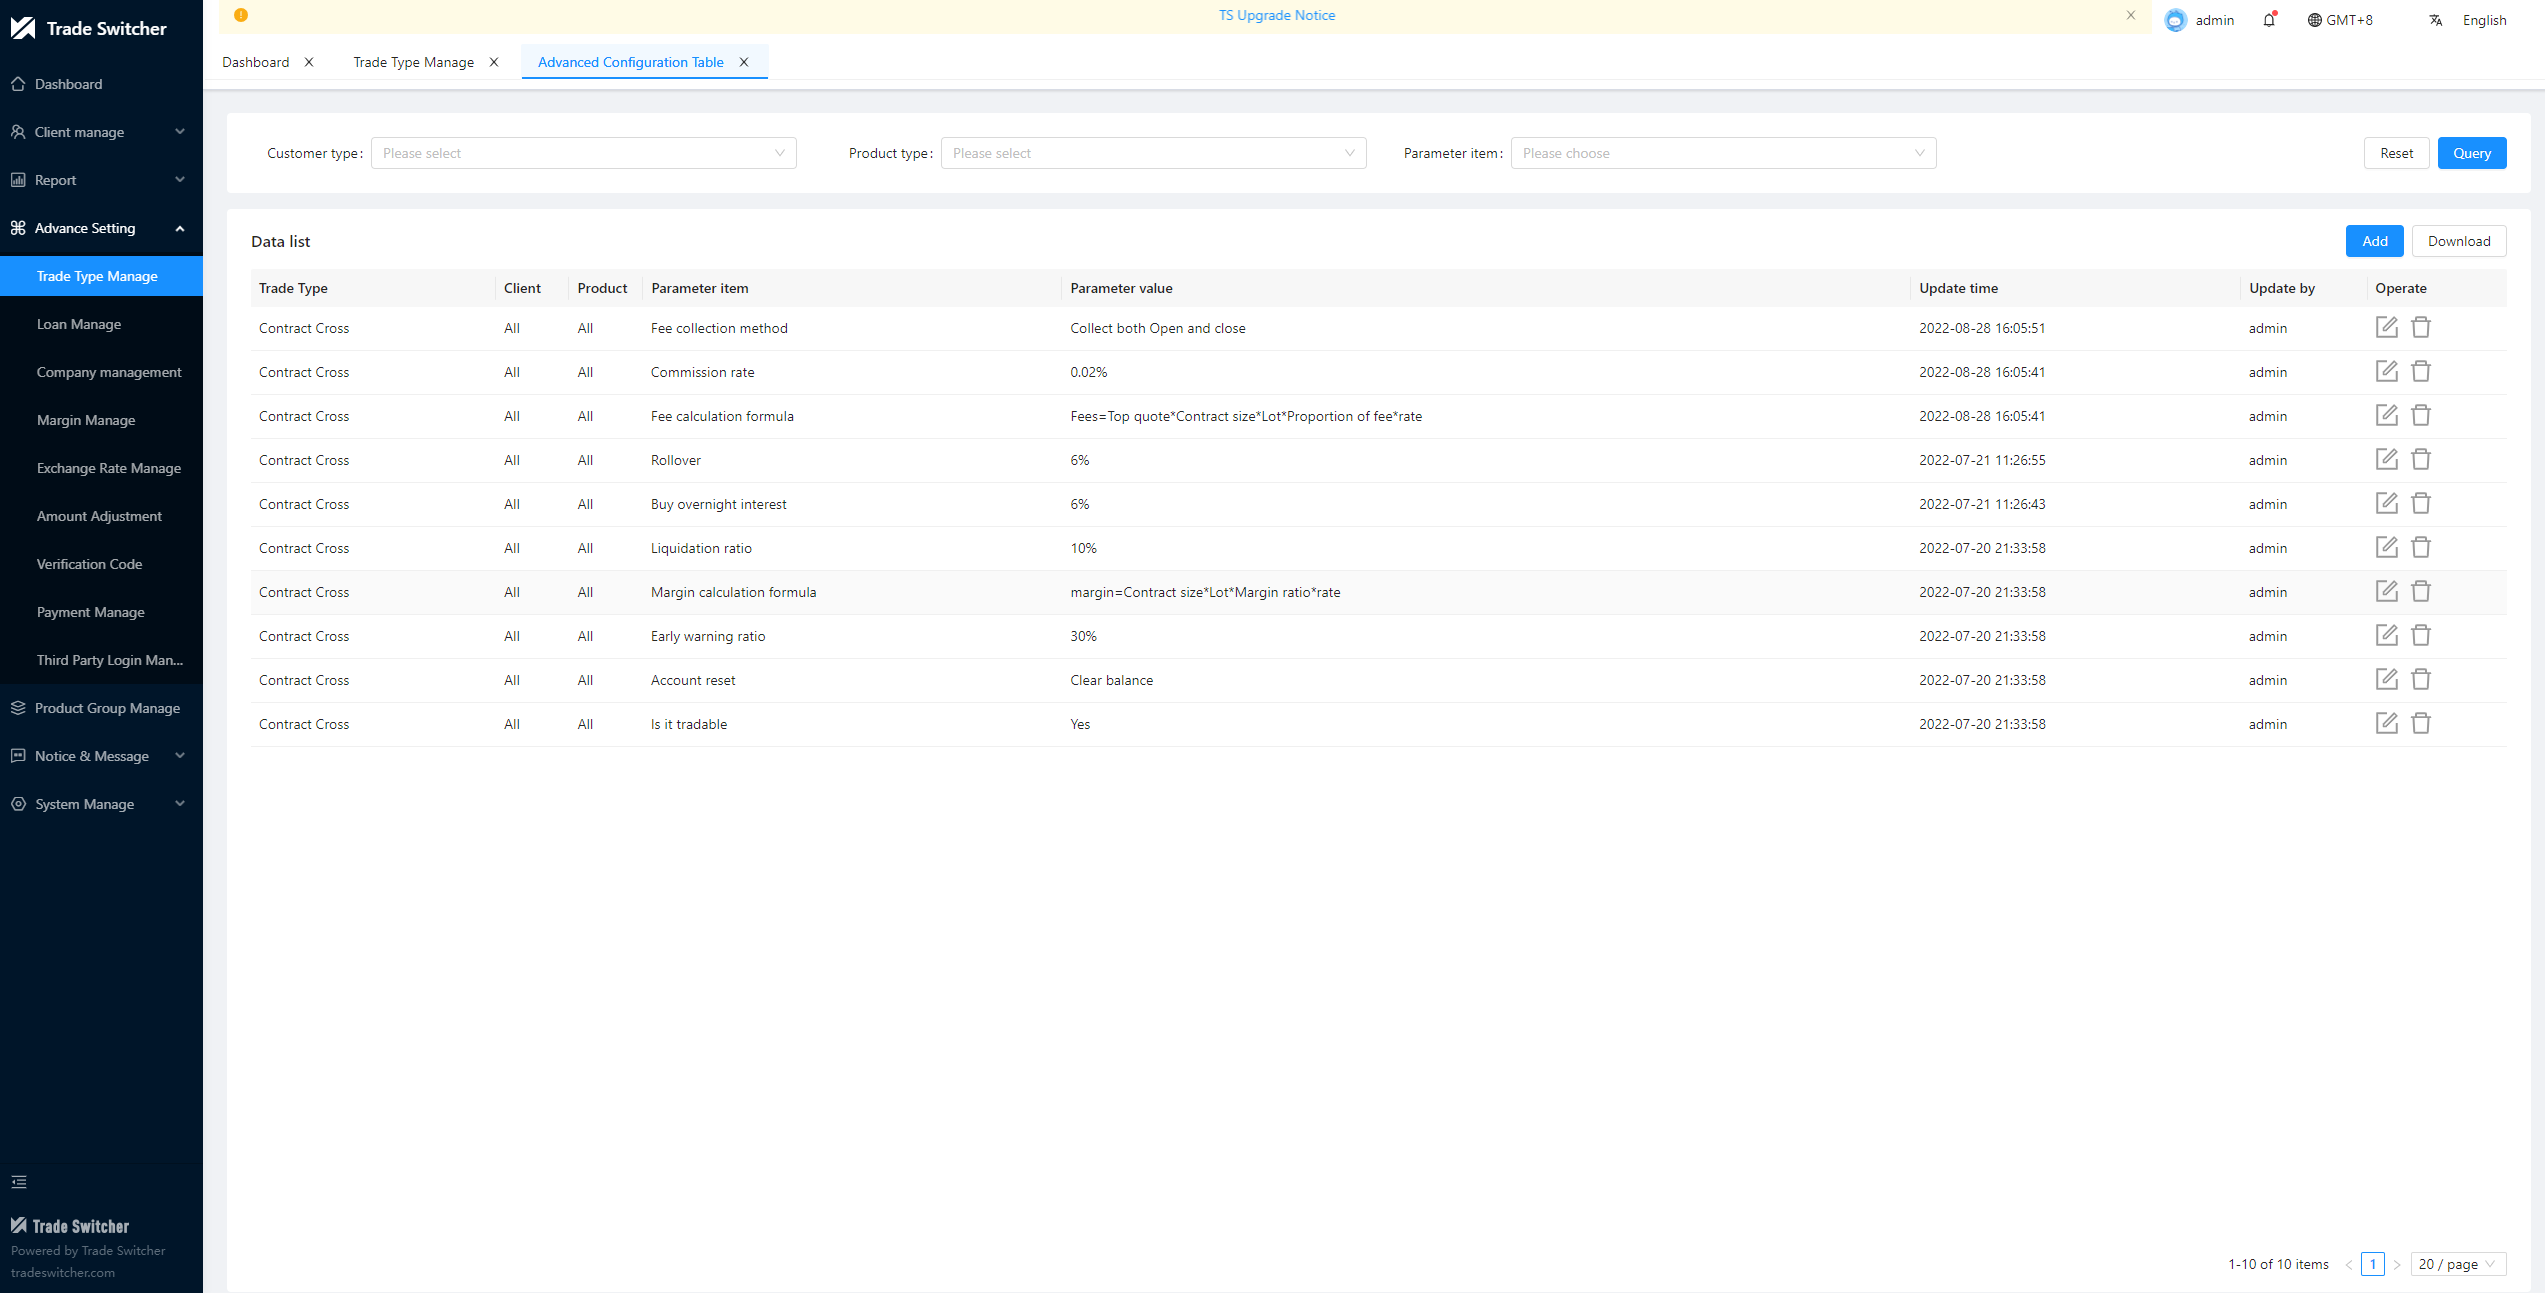Open the TS Upgrade Notice link
2545x1293 pixels.
pyautogui.click(x=1276, y=15)
